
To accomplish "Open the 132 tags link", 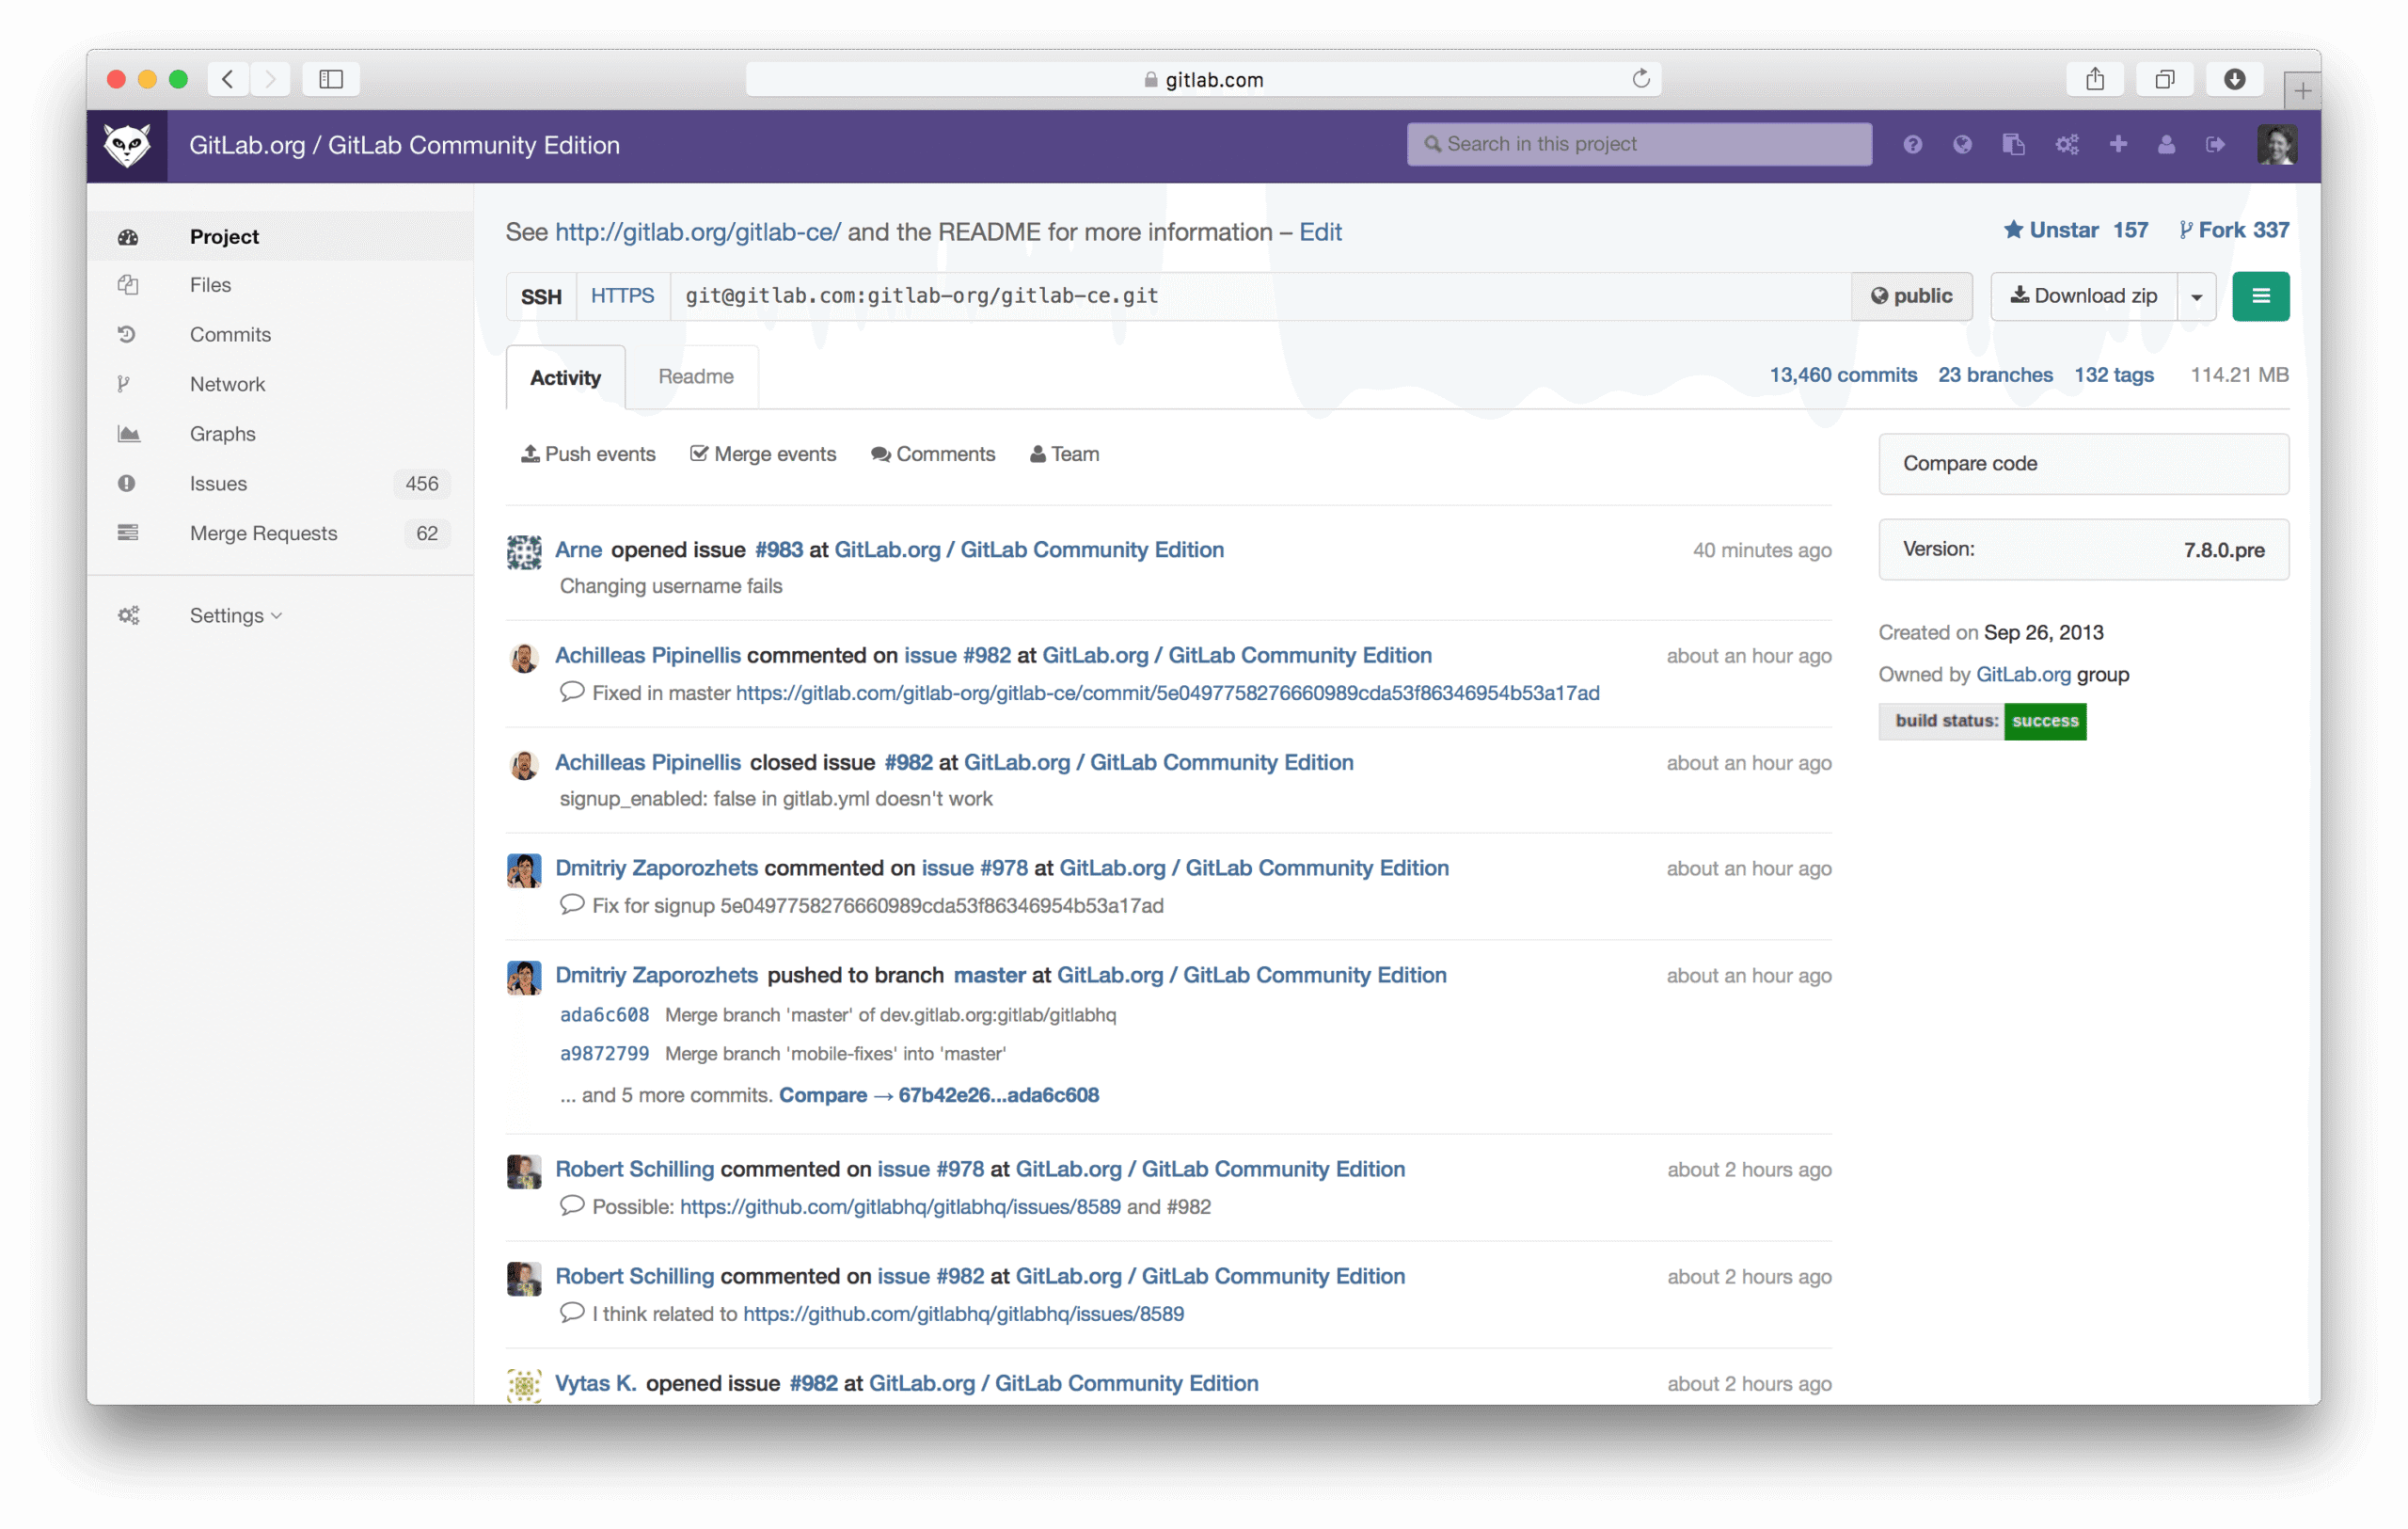I will click(x=2113, y=375).
